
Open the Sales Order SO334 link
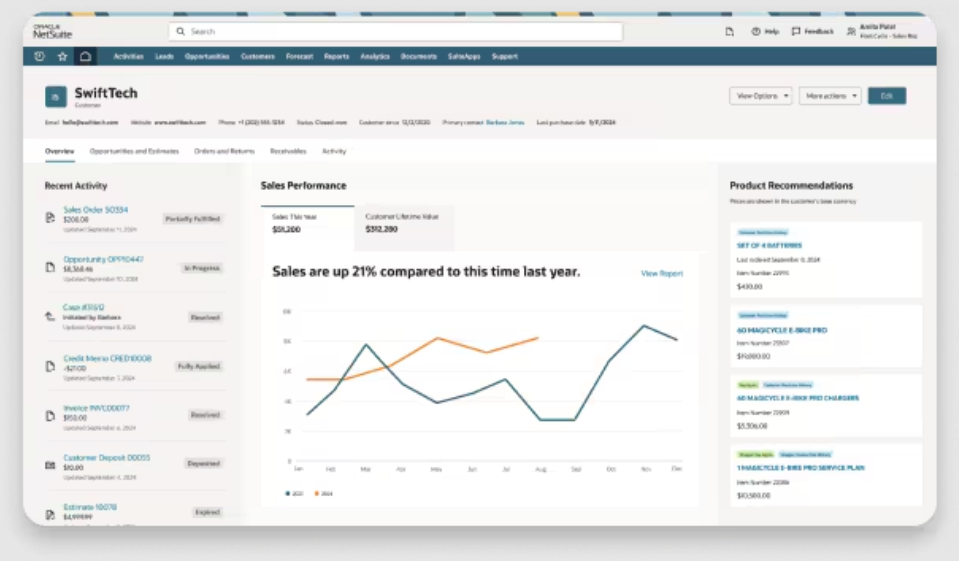(95, 210)
